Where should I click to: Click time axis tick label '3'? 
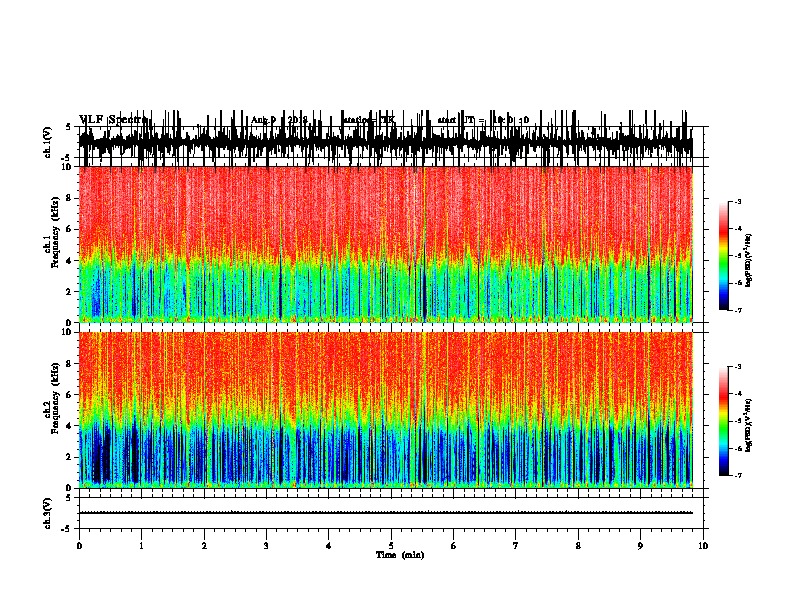(x=267, y=546)
